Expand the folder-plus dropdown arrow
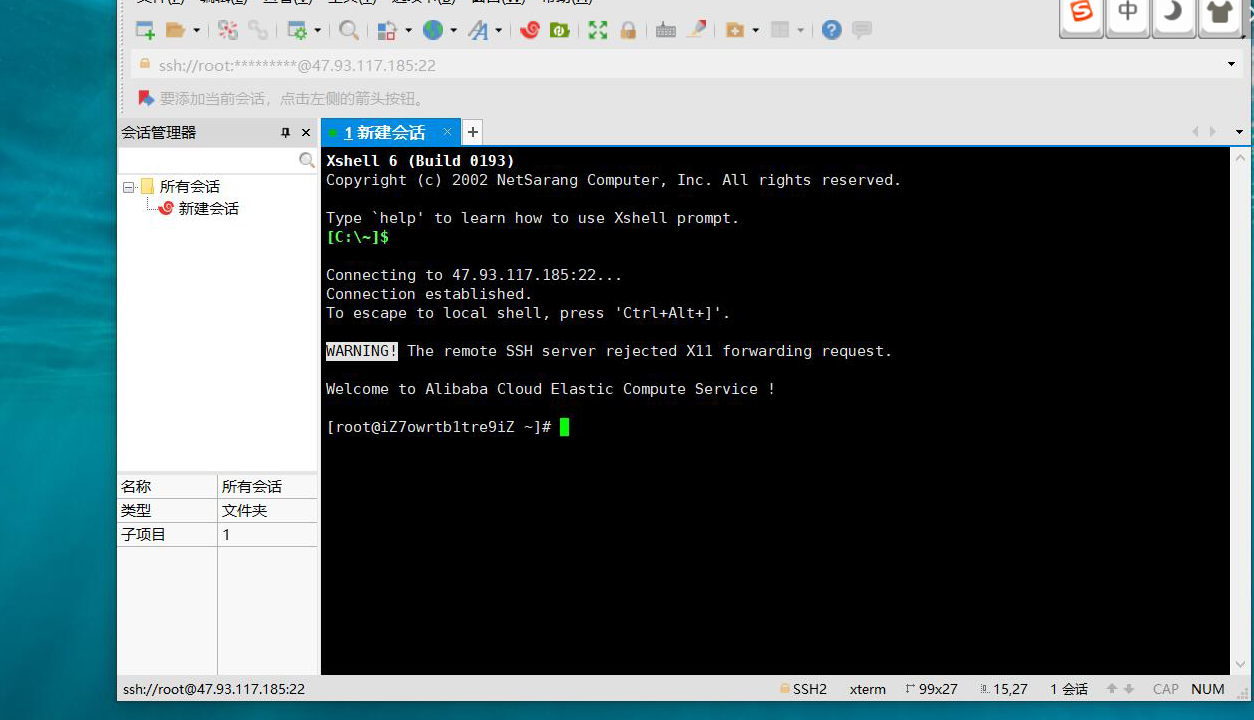This screenshot has width=1254, height=720. point(755,31)
